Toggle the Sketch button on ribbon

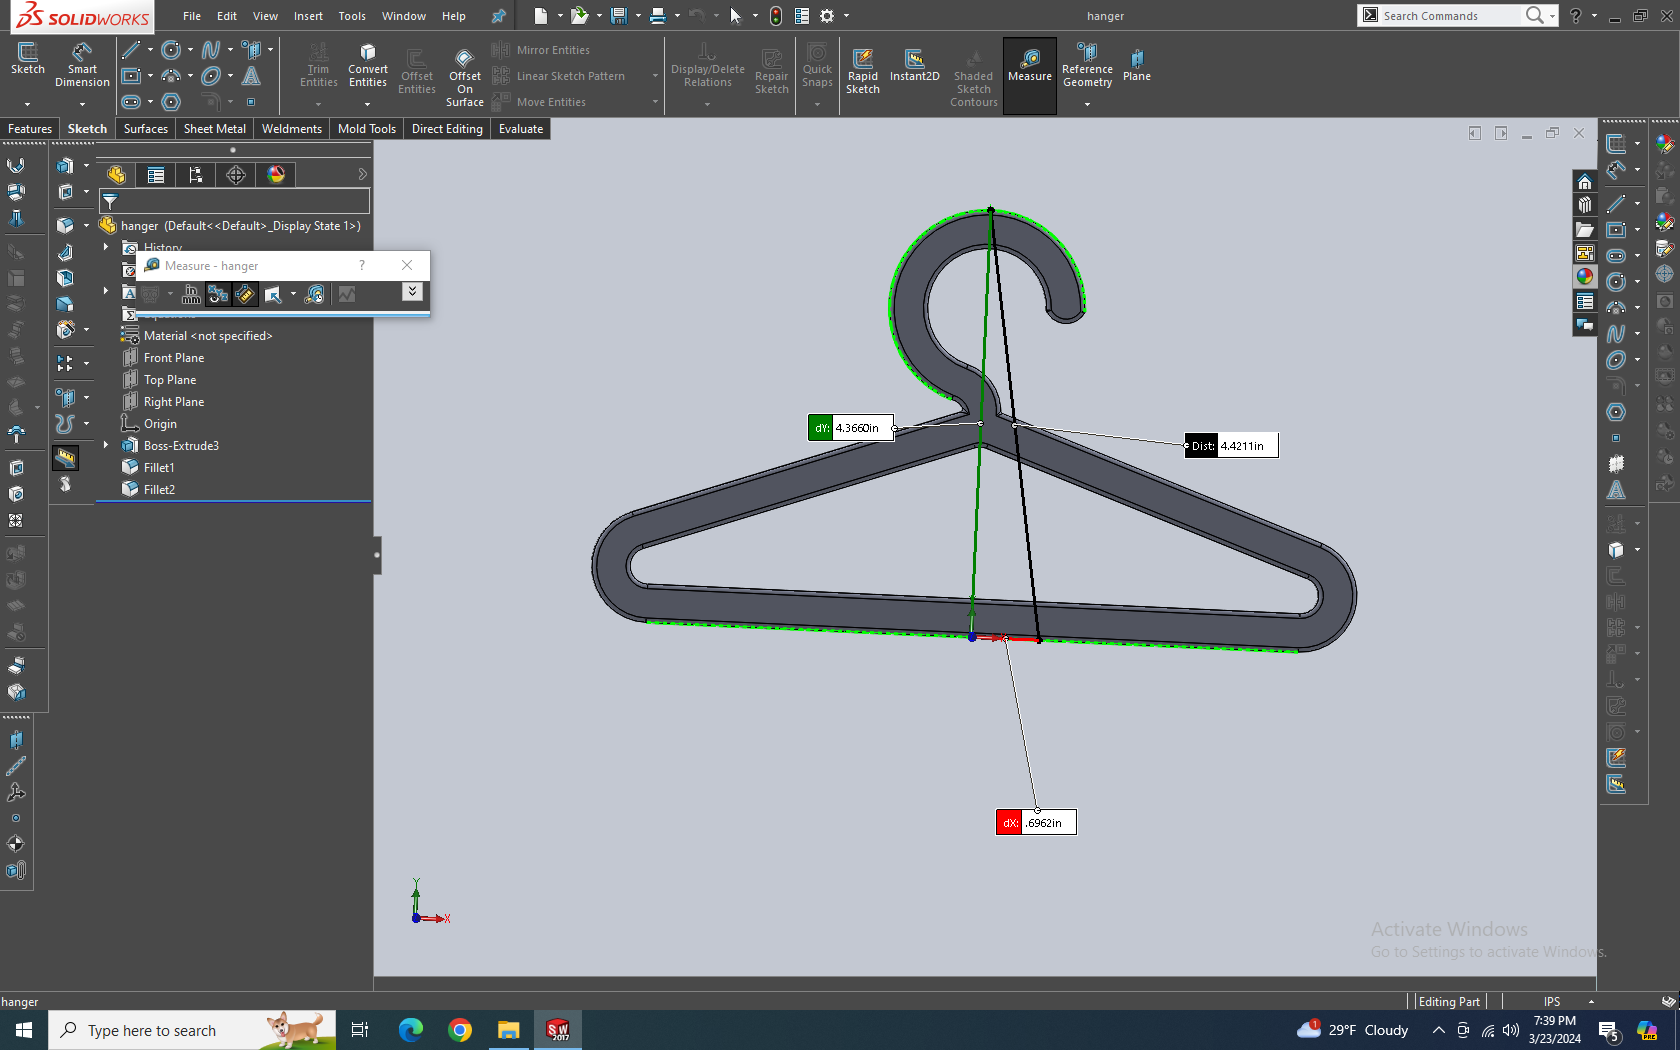(x=28, y=60)
